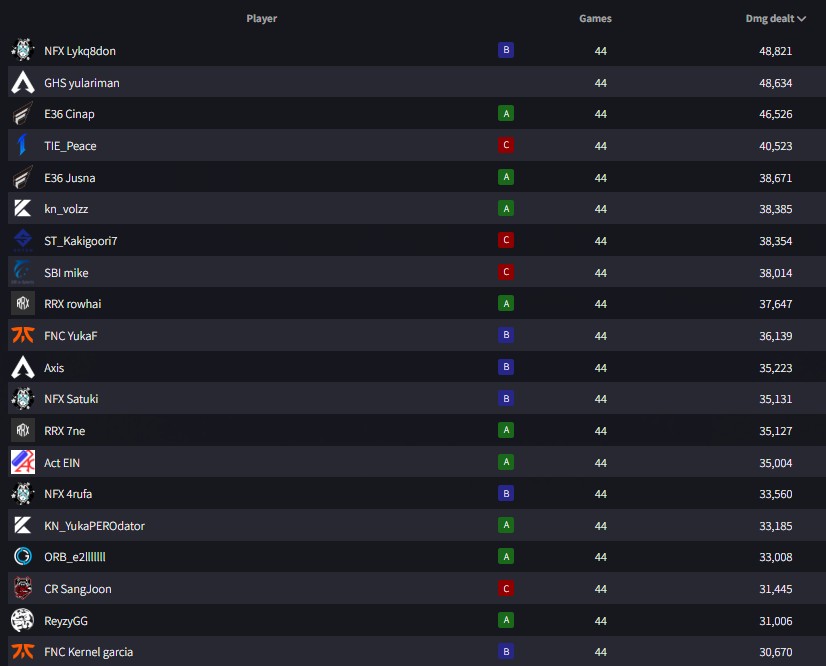The image size is (826, 666).
Task: Select the SBI mike row damage value 38,014
Action: (775, 273)
